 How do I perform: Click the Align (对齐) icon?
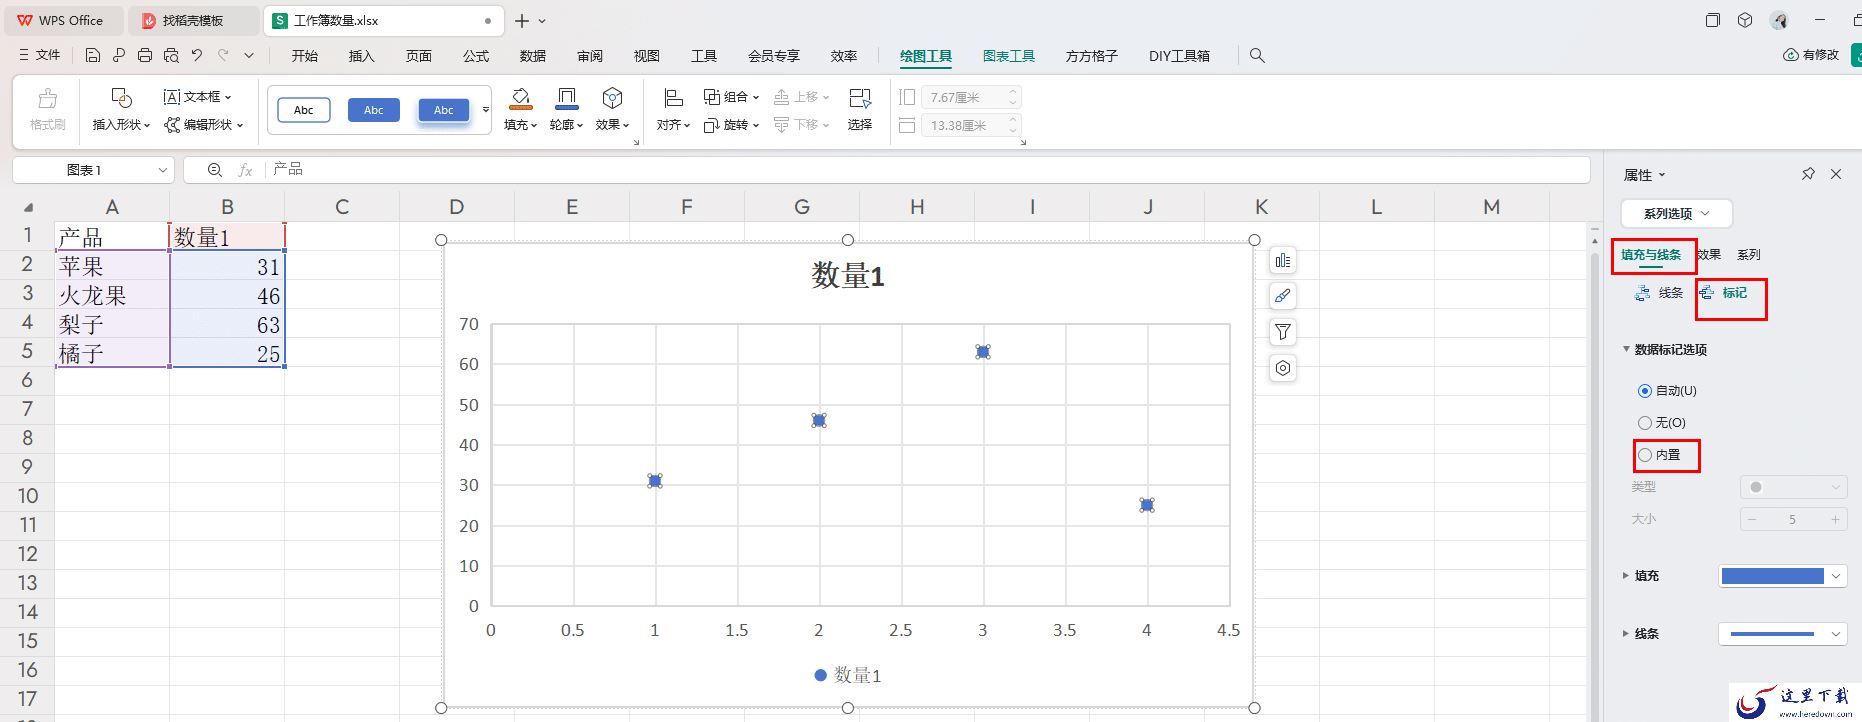[x=673, y=98]
